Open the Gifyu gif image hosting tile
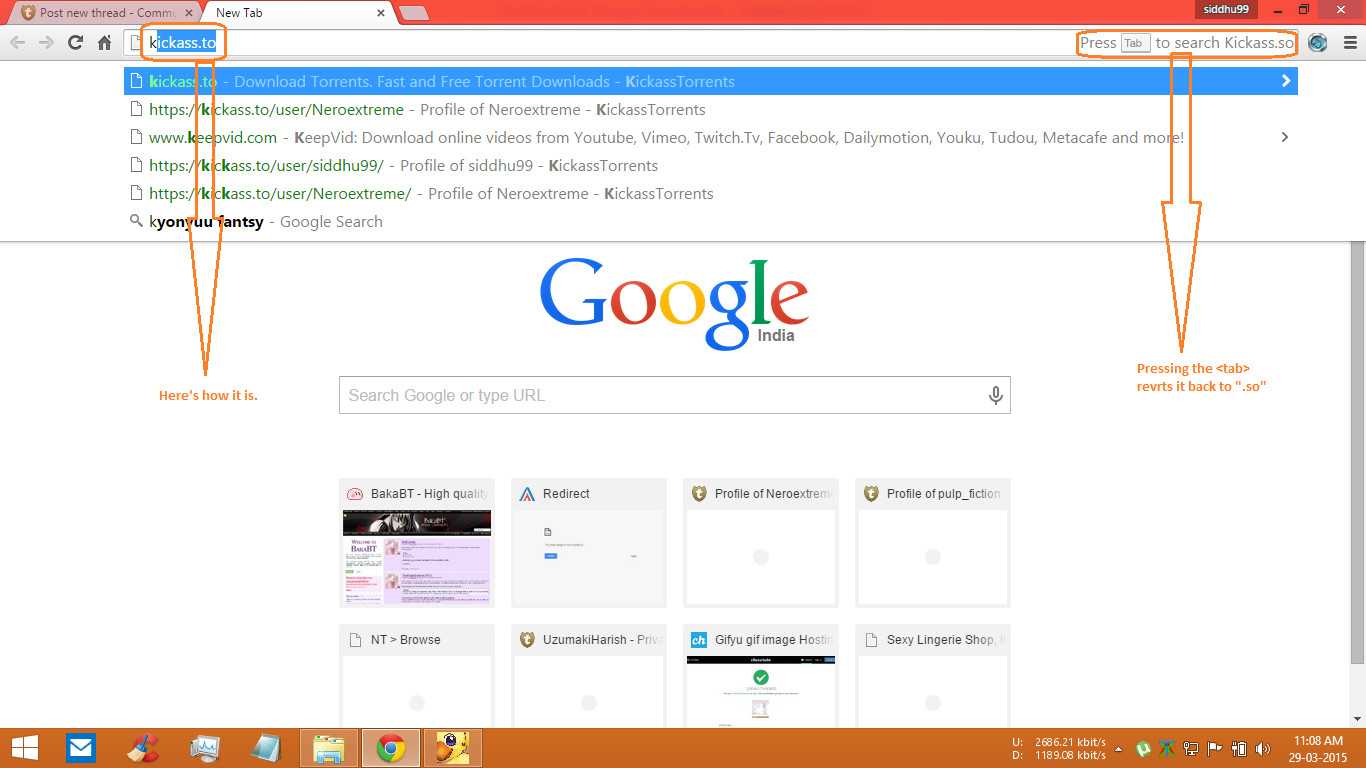Screen dimensions: 1366x768 click(761, 675)
